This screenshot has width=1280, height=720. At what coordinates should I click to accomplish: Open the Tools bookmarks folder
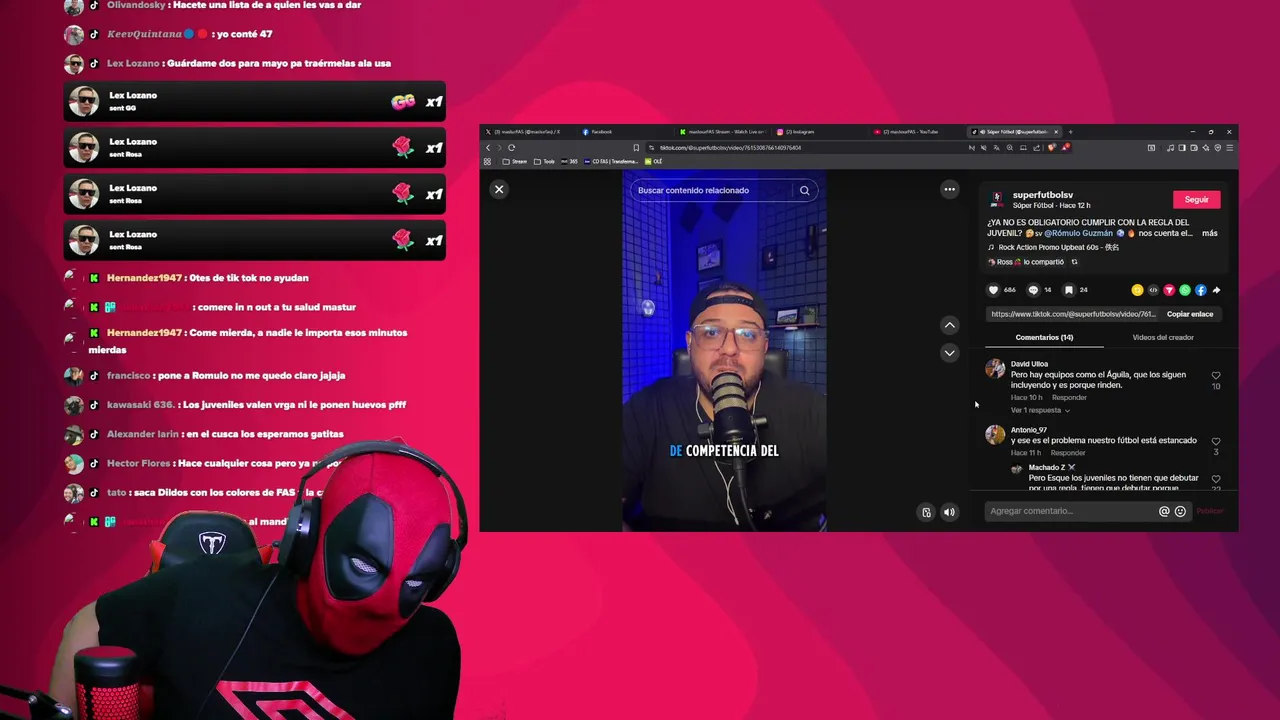[544, 162]
